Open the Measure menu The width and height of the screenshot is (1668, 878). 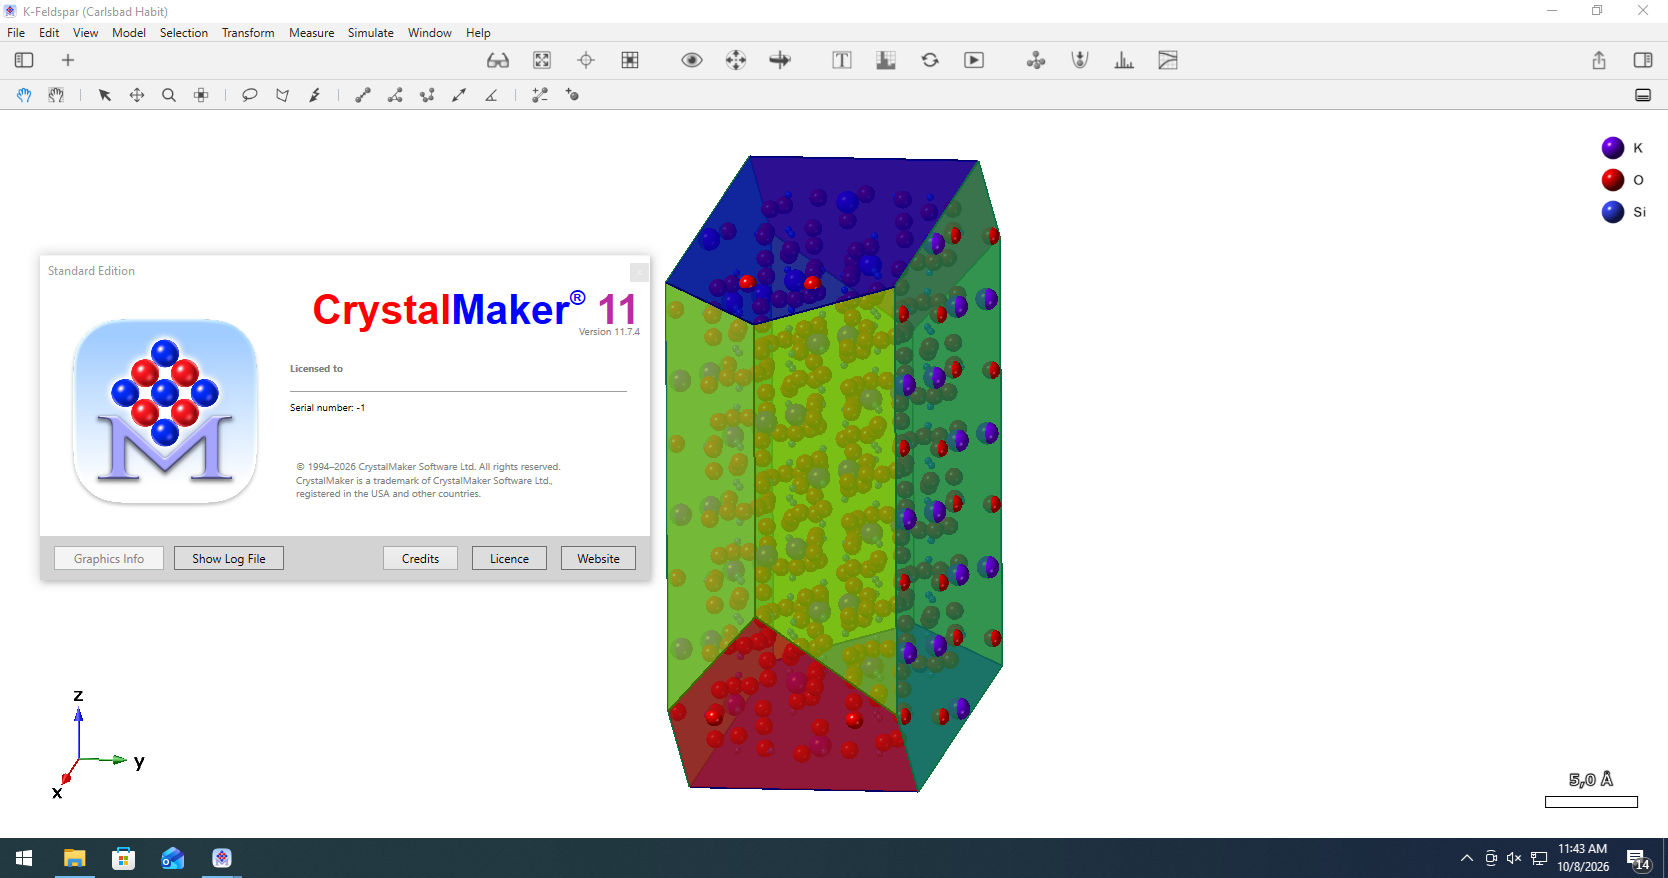coord(312,33)
